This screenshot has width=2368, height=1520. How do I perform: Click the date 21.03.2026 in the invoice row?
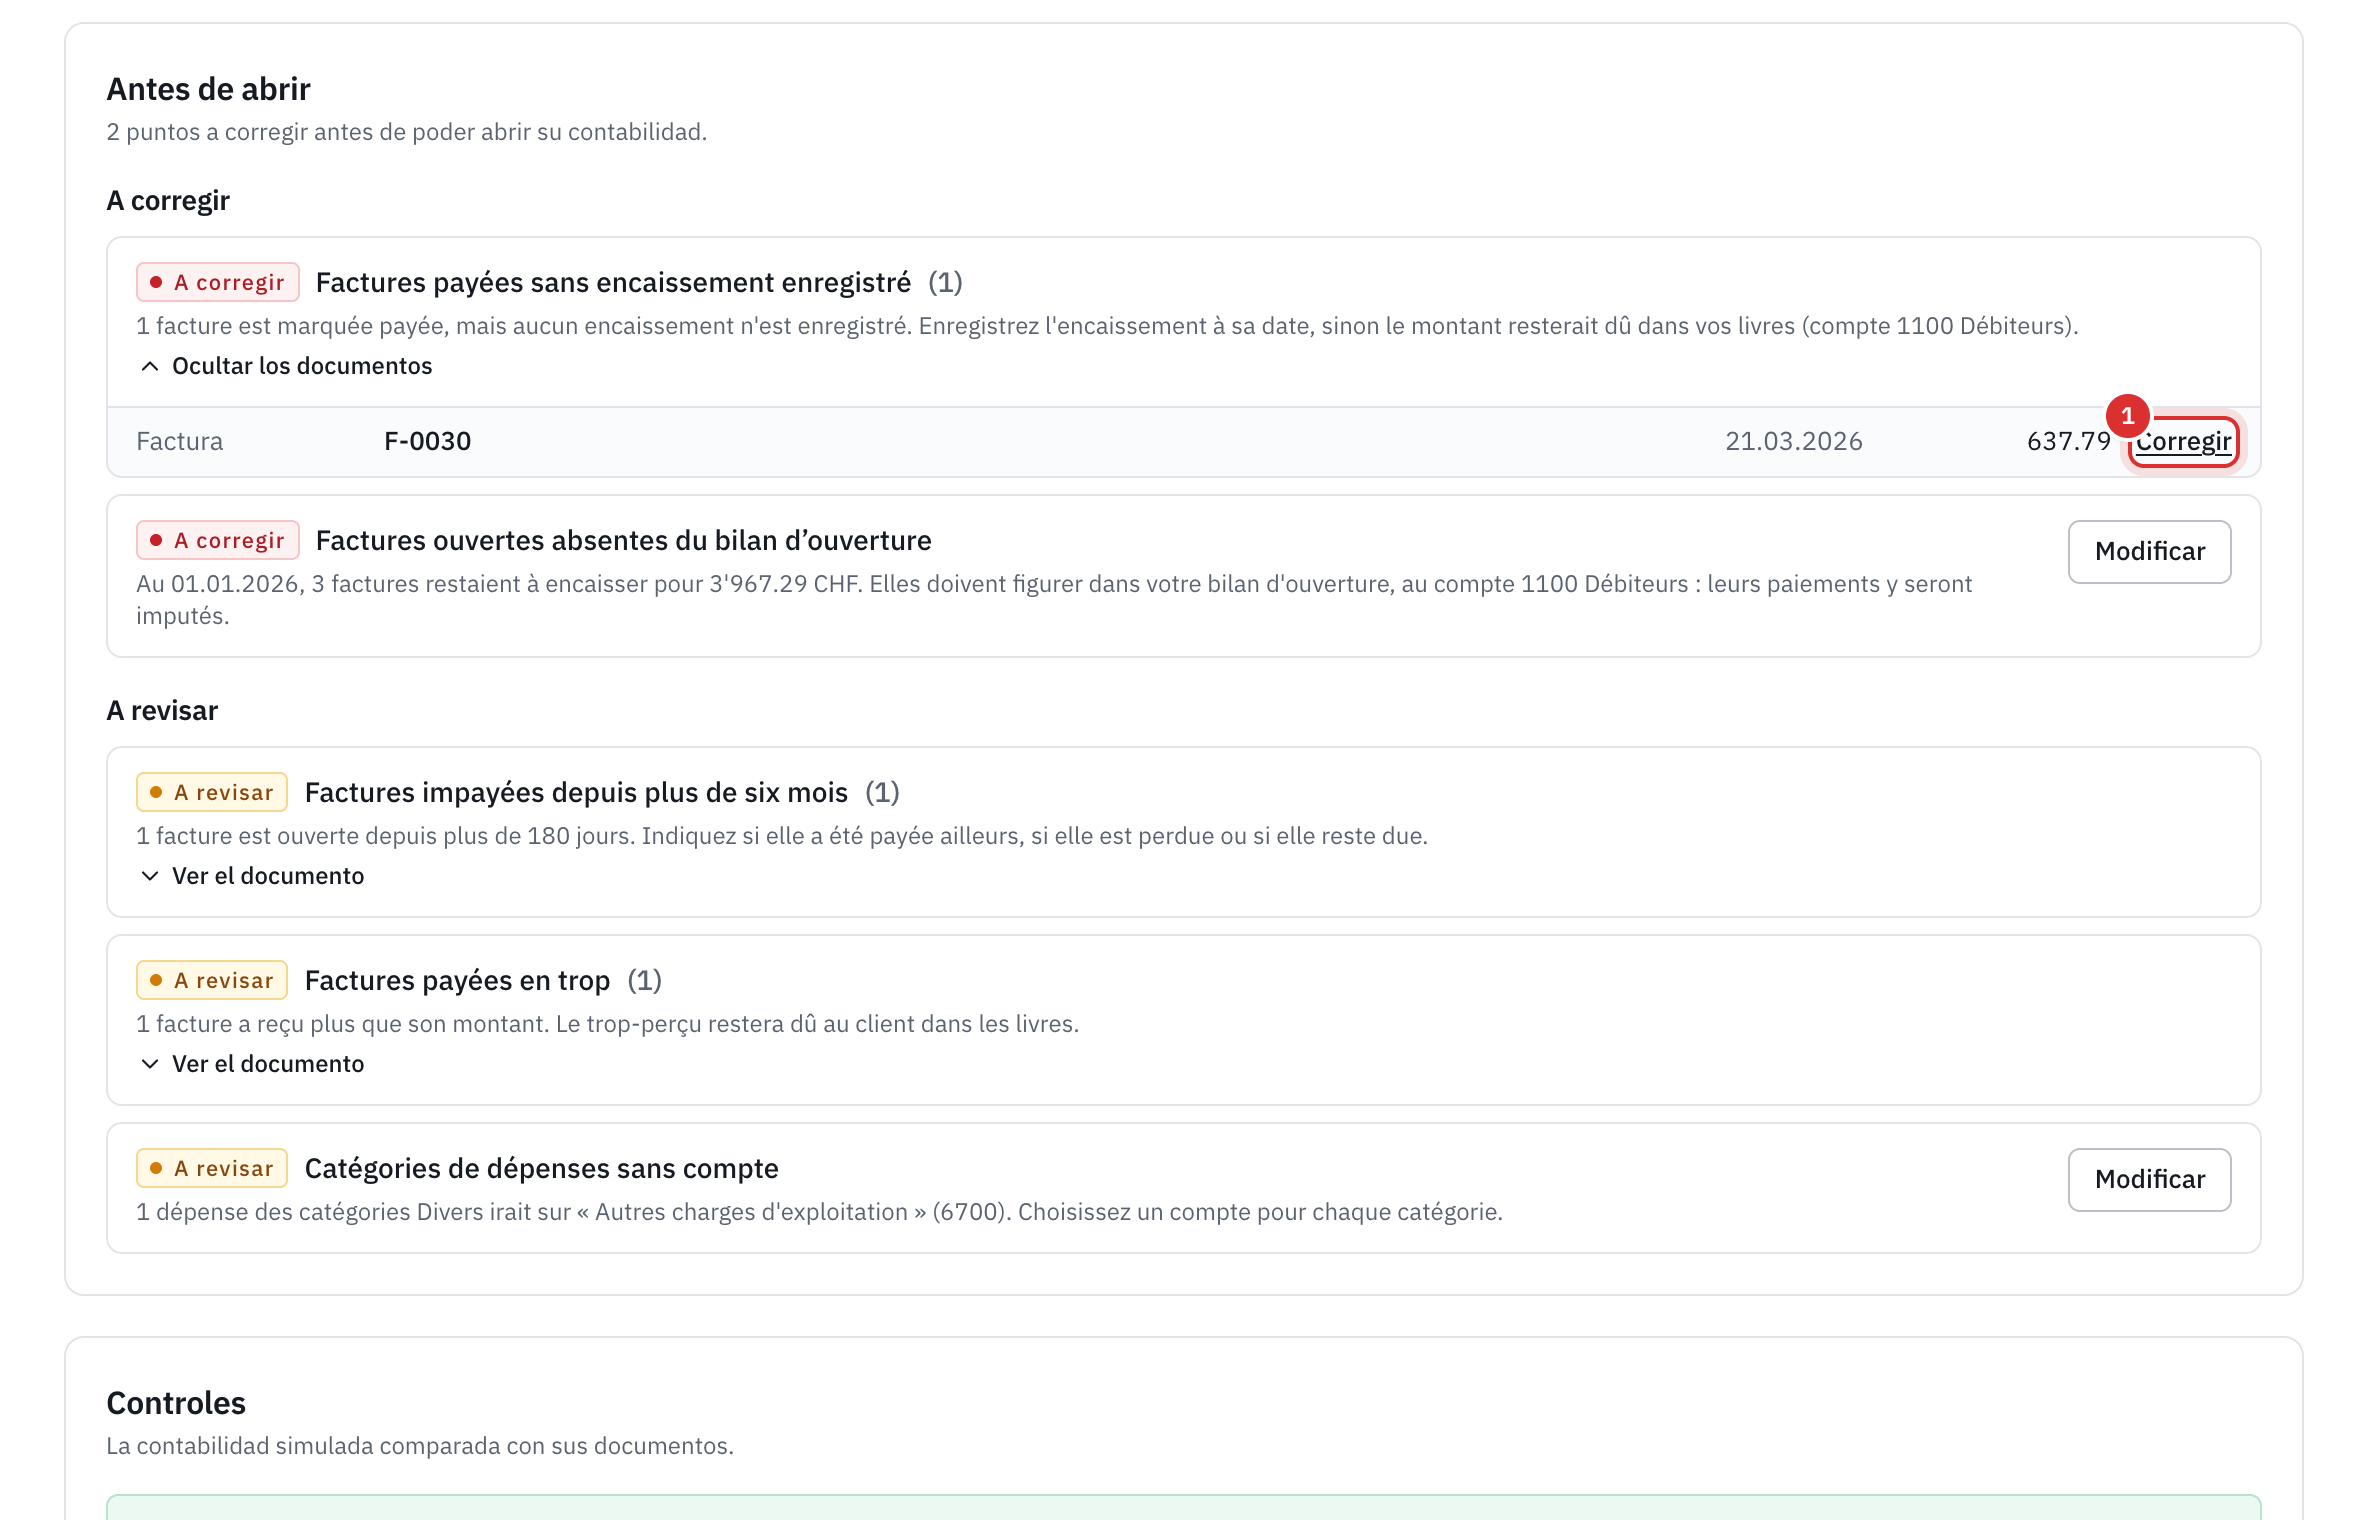(1793, 441)
